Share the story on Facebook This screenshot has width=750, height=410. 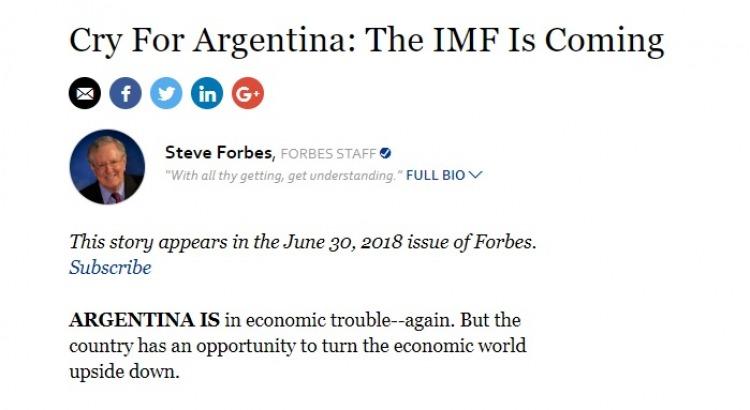(125, 93)
